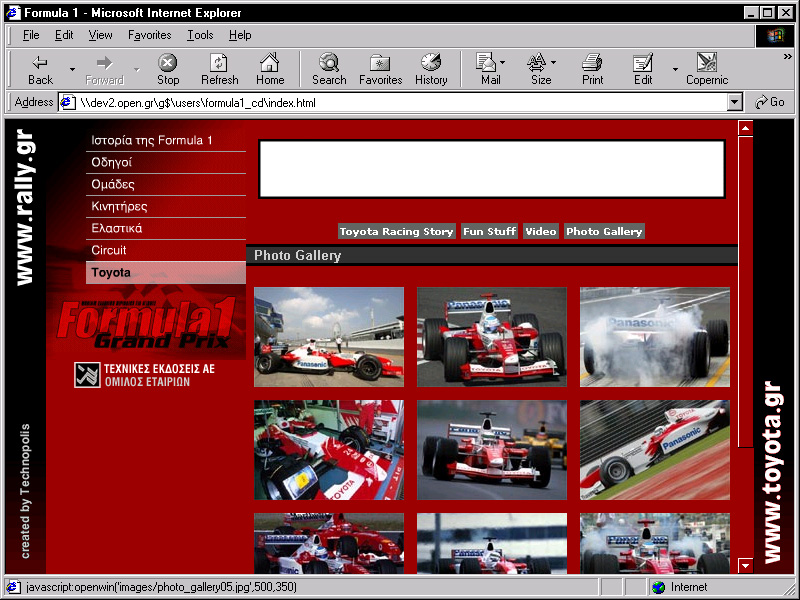Open Ιστορία της Formula 1 page
This screenshot has height=600, width=800.
coord(166,140)
